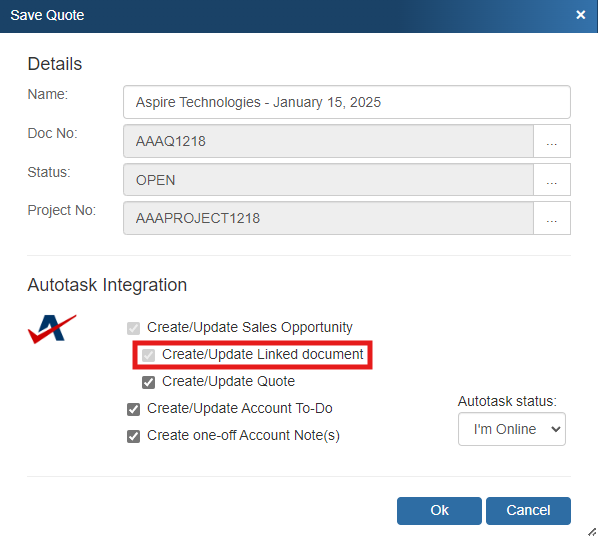Viewport: 598px width, 537px height.
Task: Toggle Create/Update Linked document checkbox
Action: (148, 355)
